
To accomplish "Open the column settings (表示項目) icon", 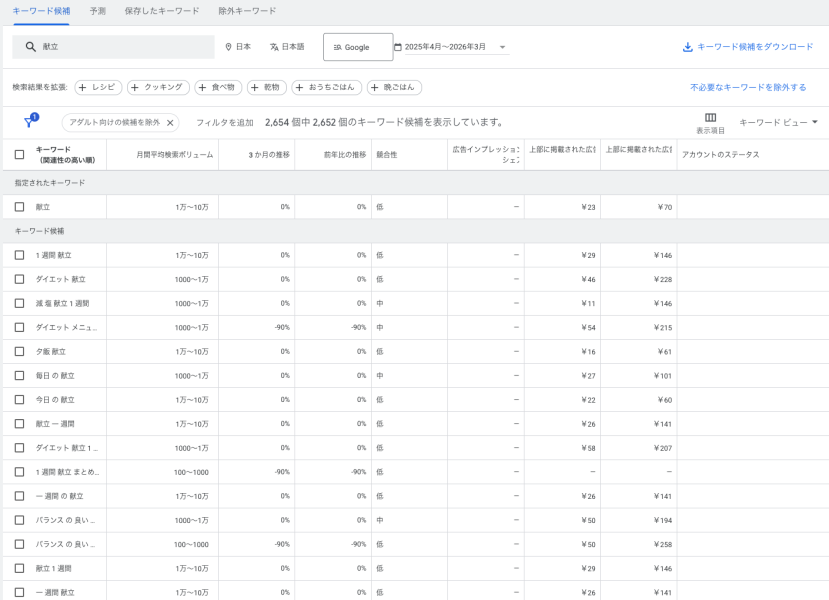I will click(x=710, y=118).
